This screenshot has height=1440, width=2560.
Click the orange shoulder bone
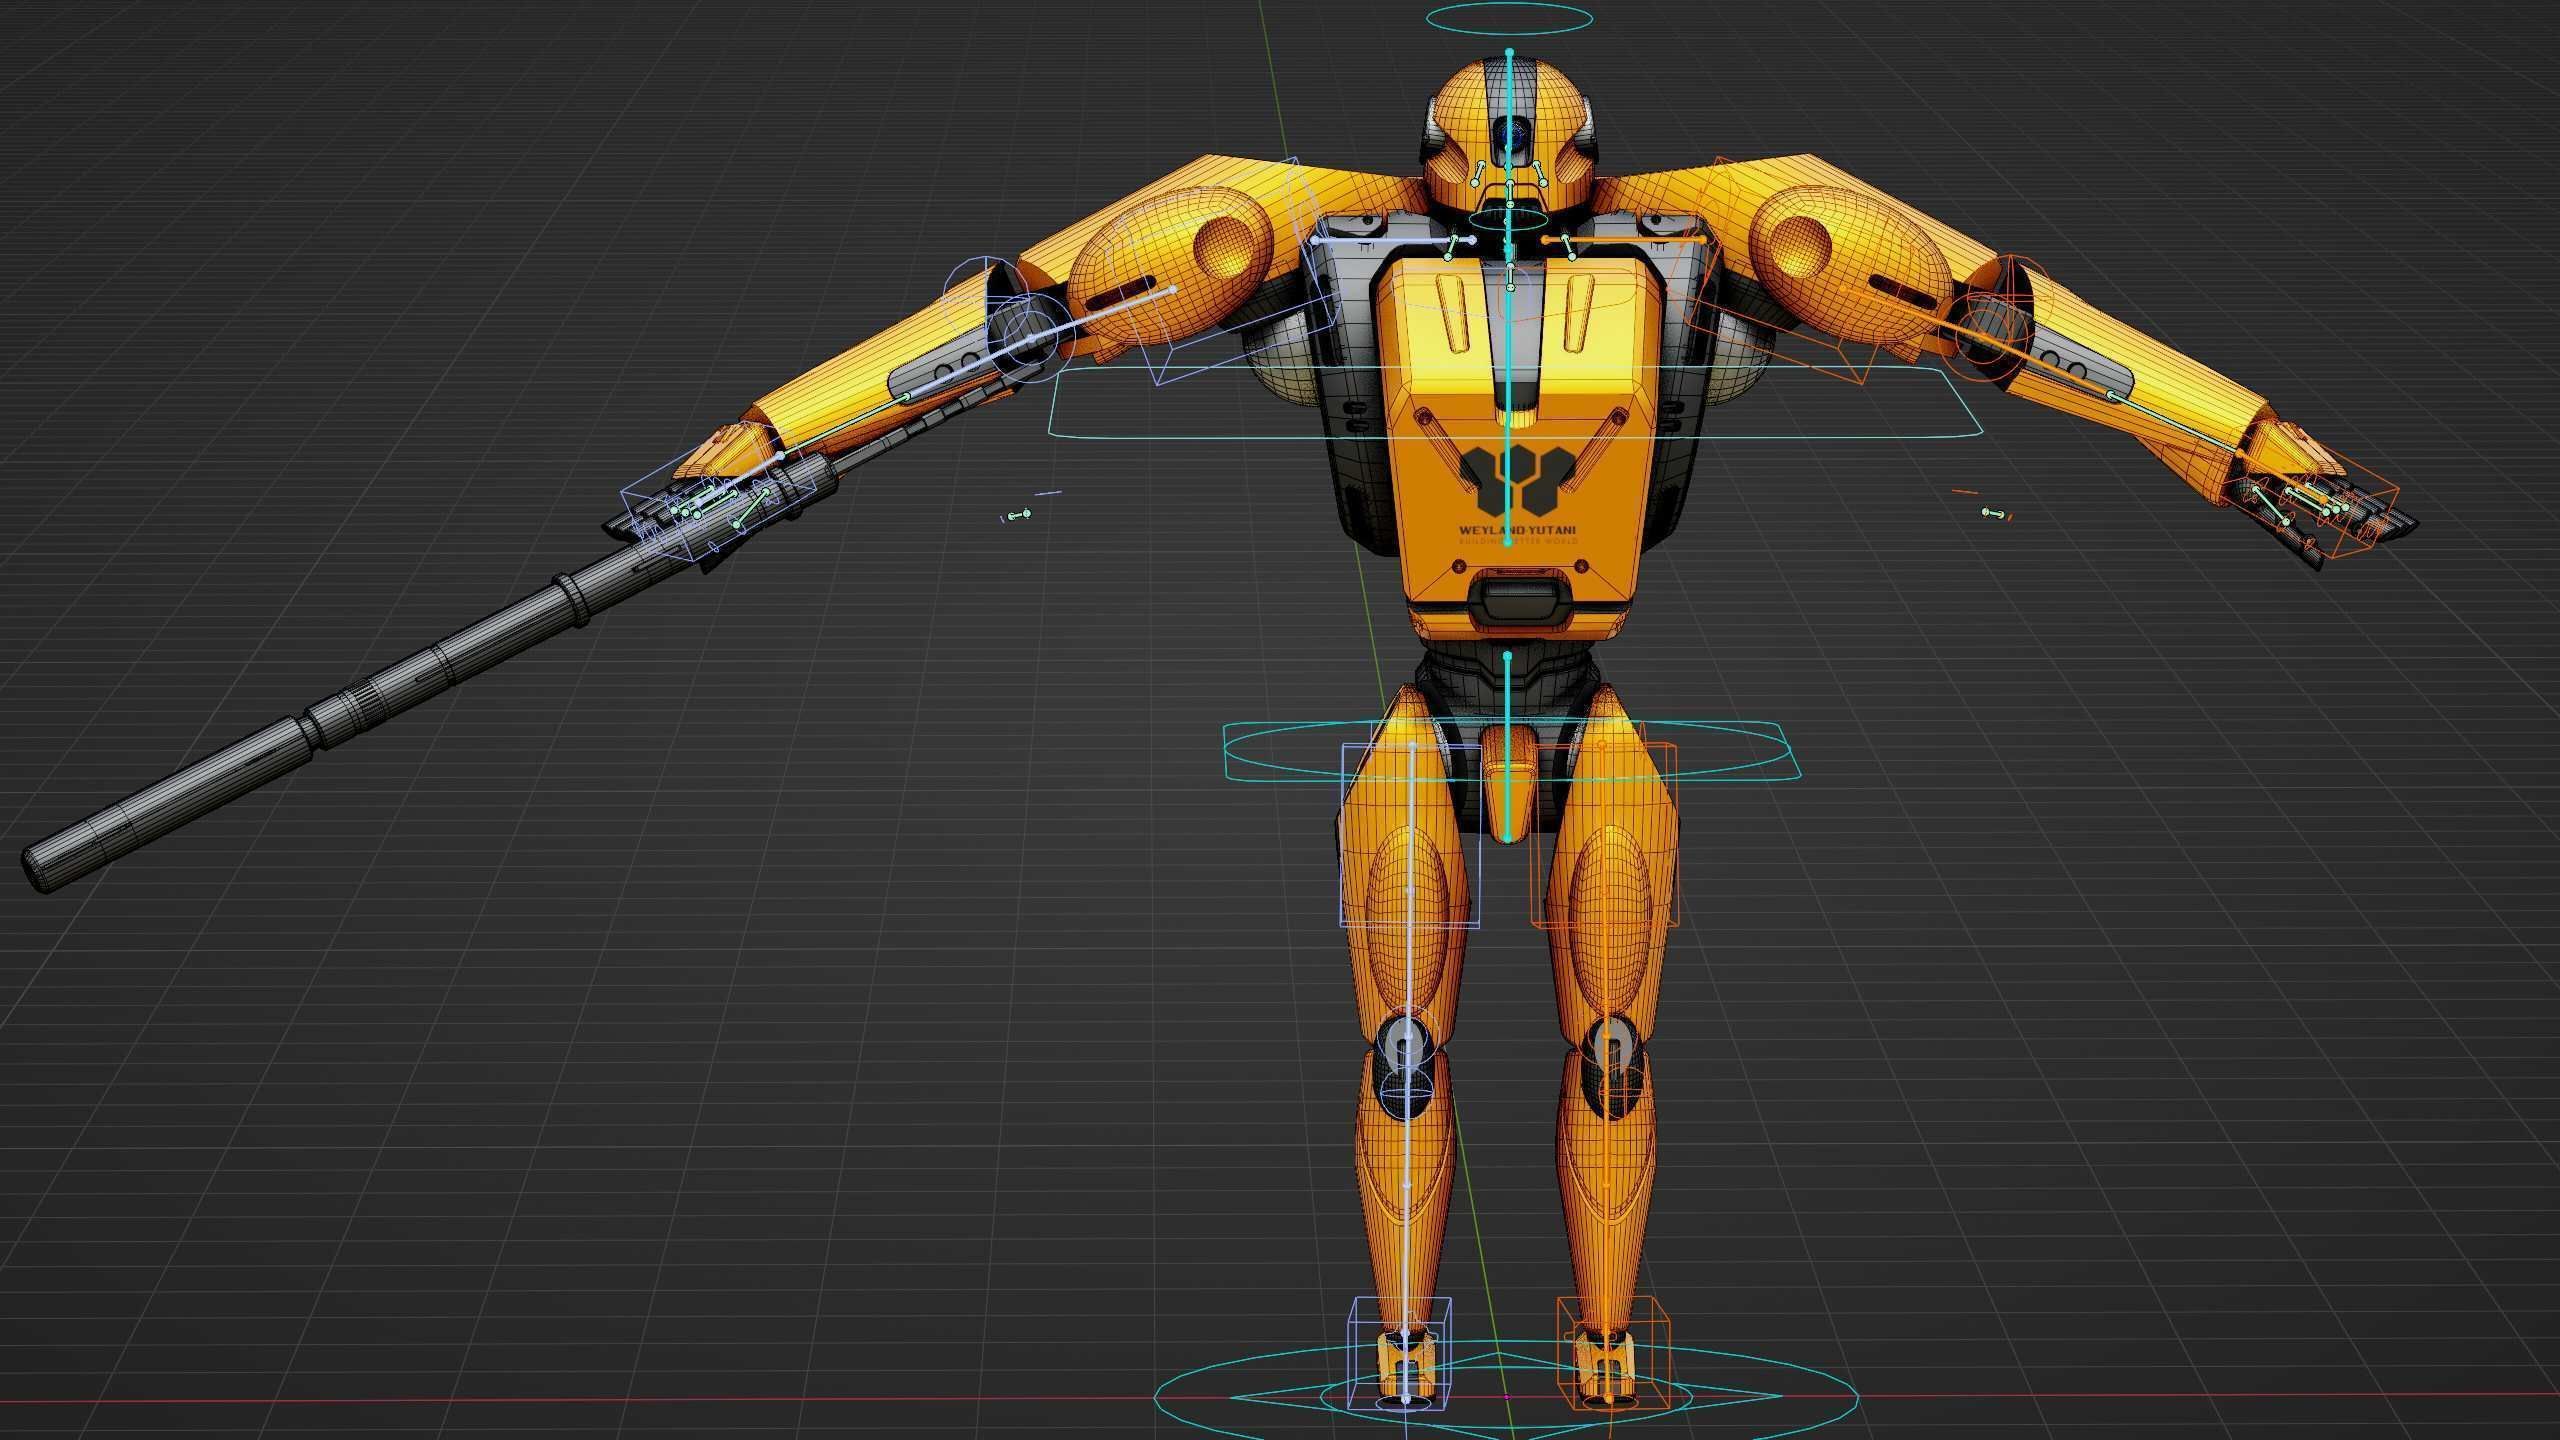point(1624,240)
